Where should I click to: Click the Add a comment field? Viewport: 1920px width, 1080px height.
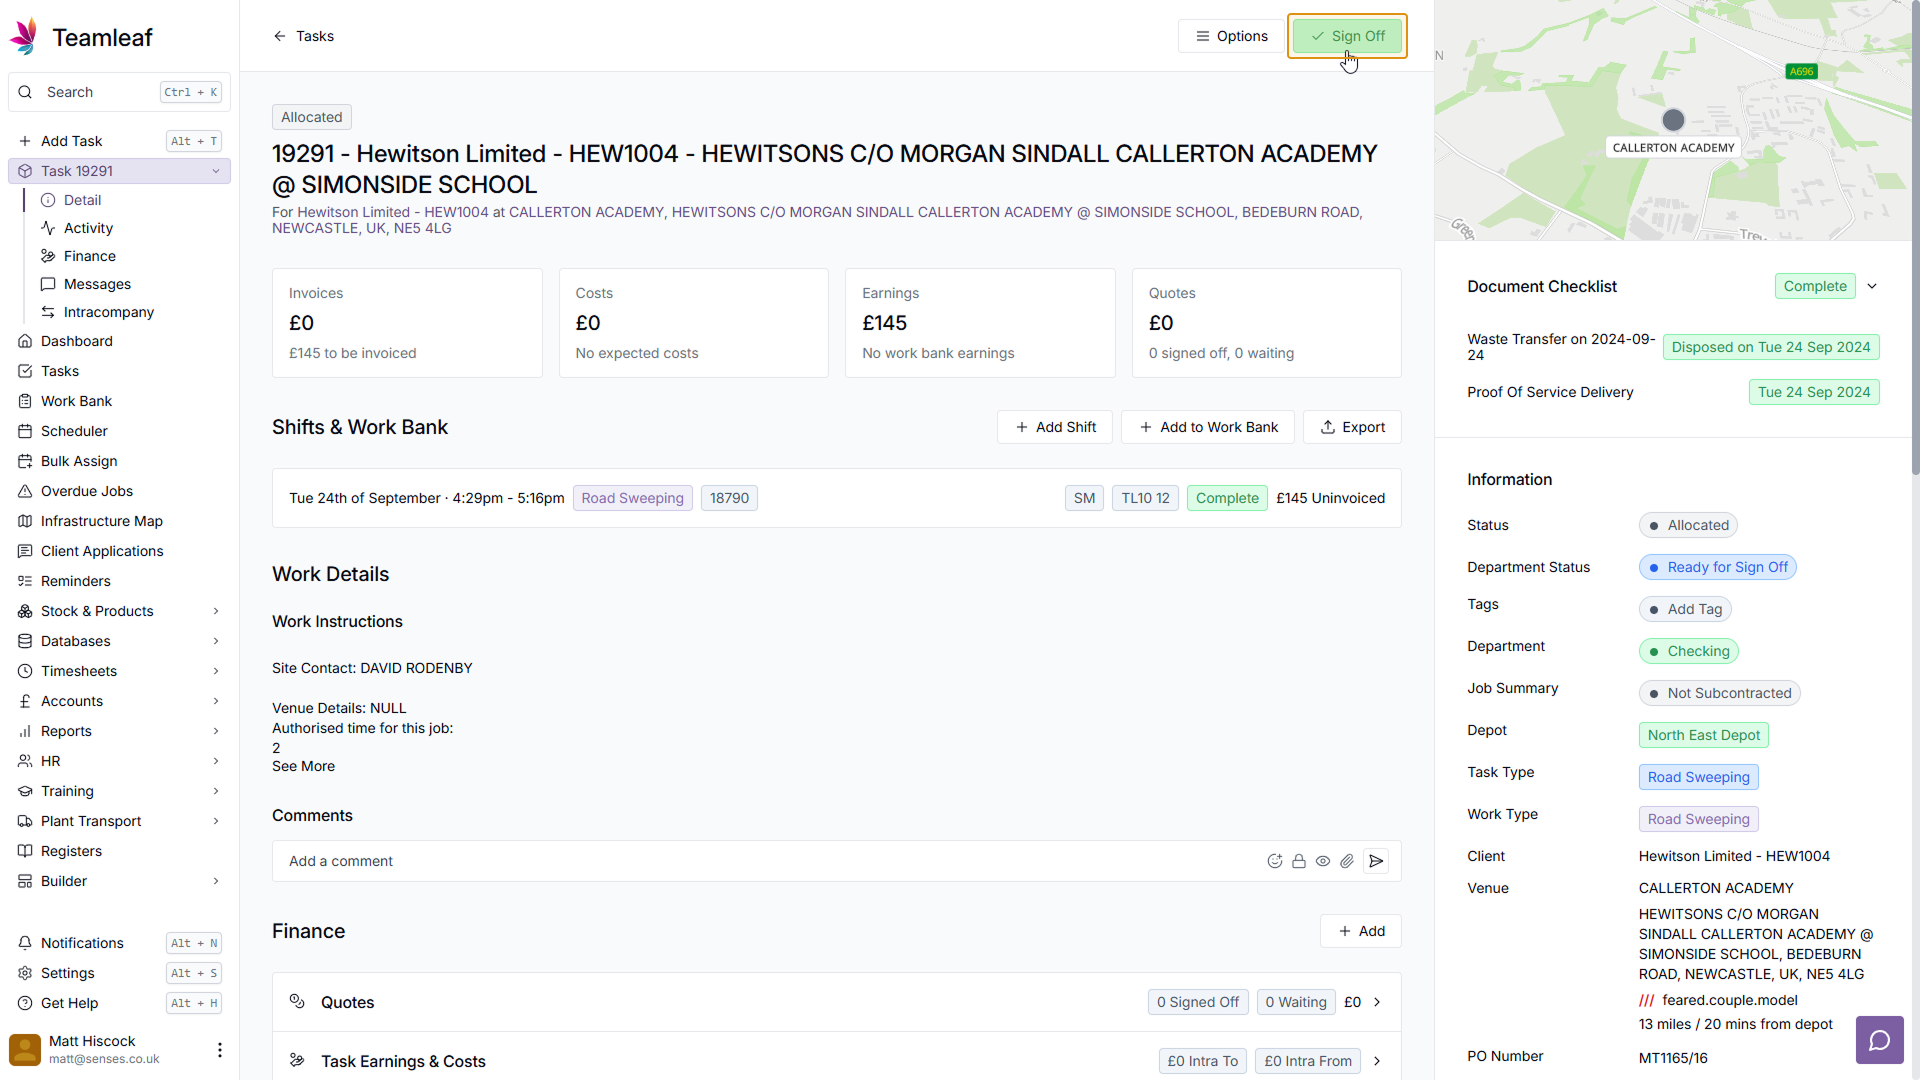(760, 861)
